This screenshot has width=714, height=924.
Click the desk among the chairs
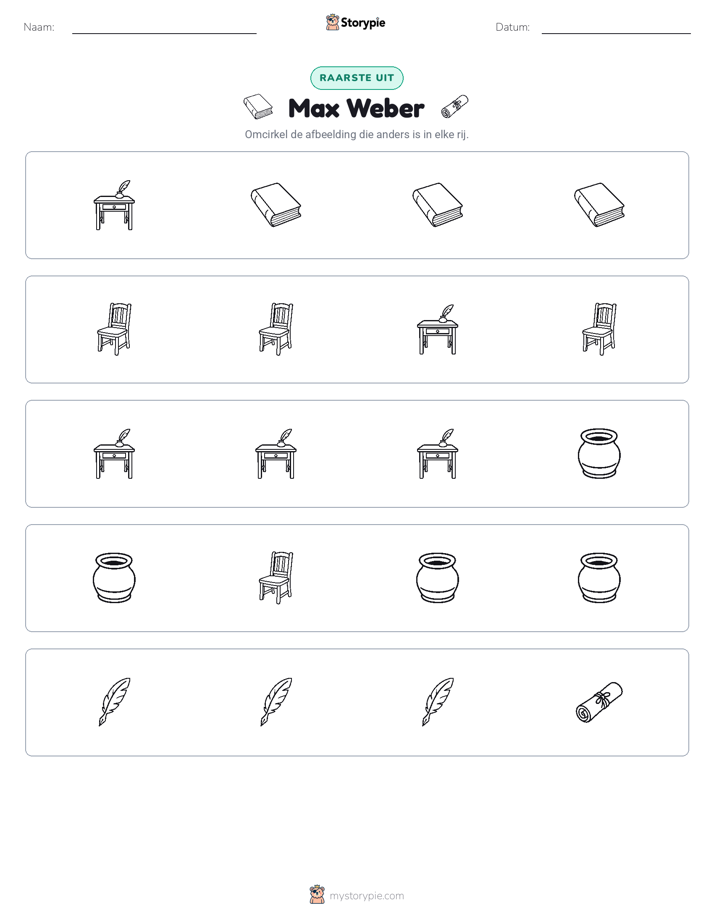[x=438, y=329]
